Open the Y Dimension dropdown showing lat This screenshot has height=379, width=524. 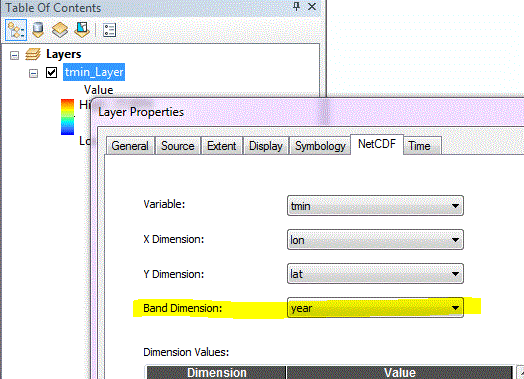[375, 274]
